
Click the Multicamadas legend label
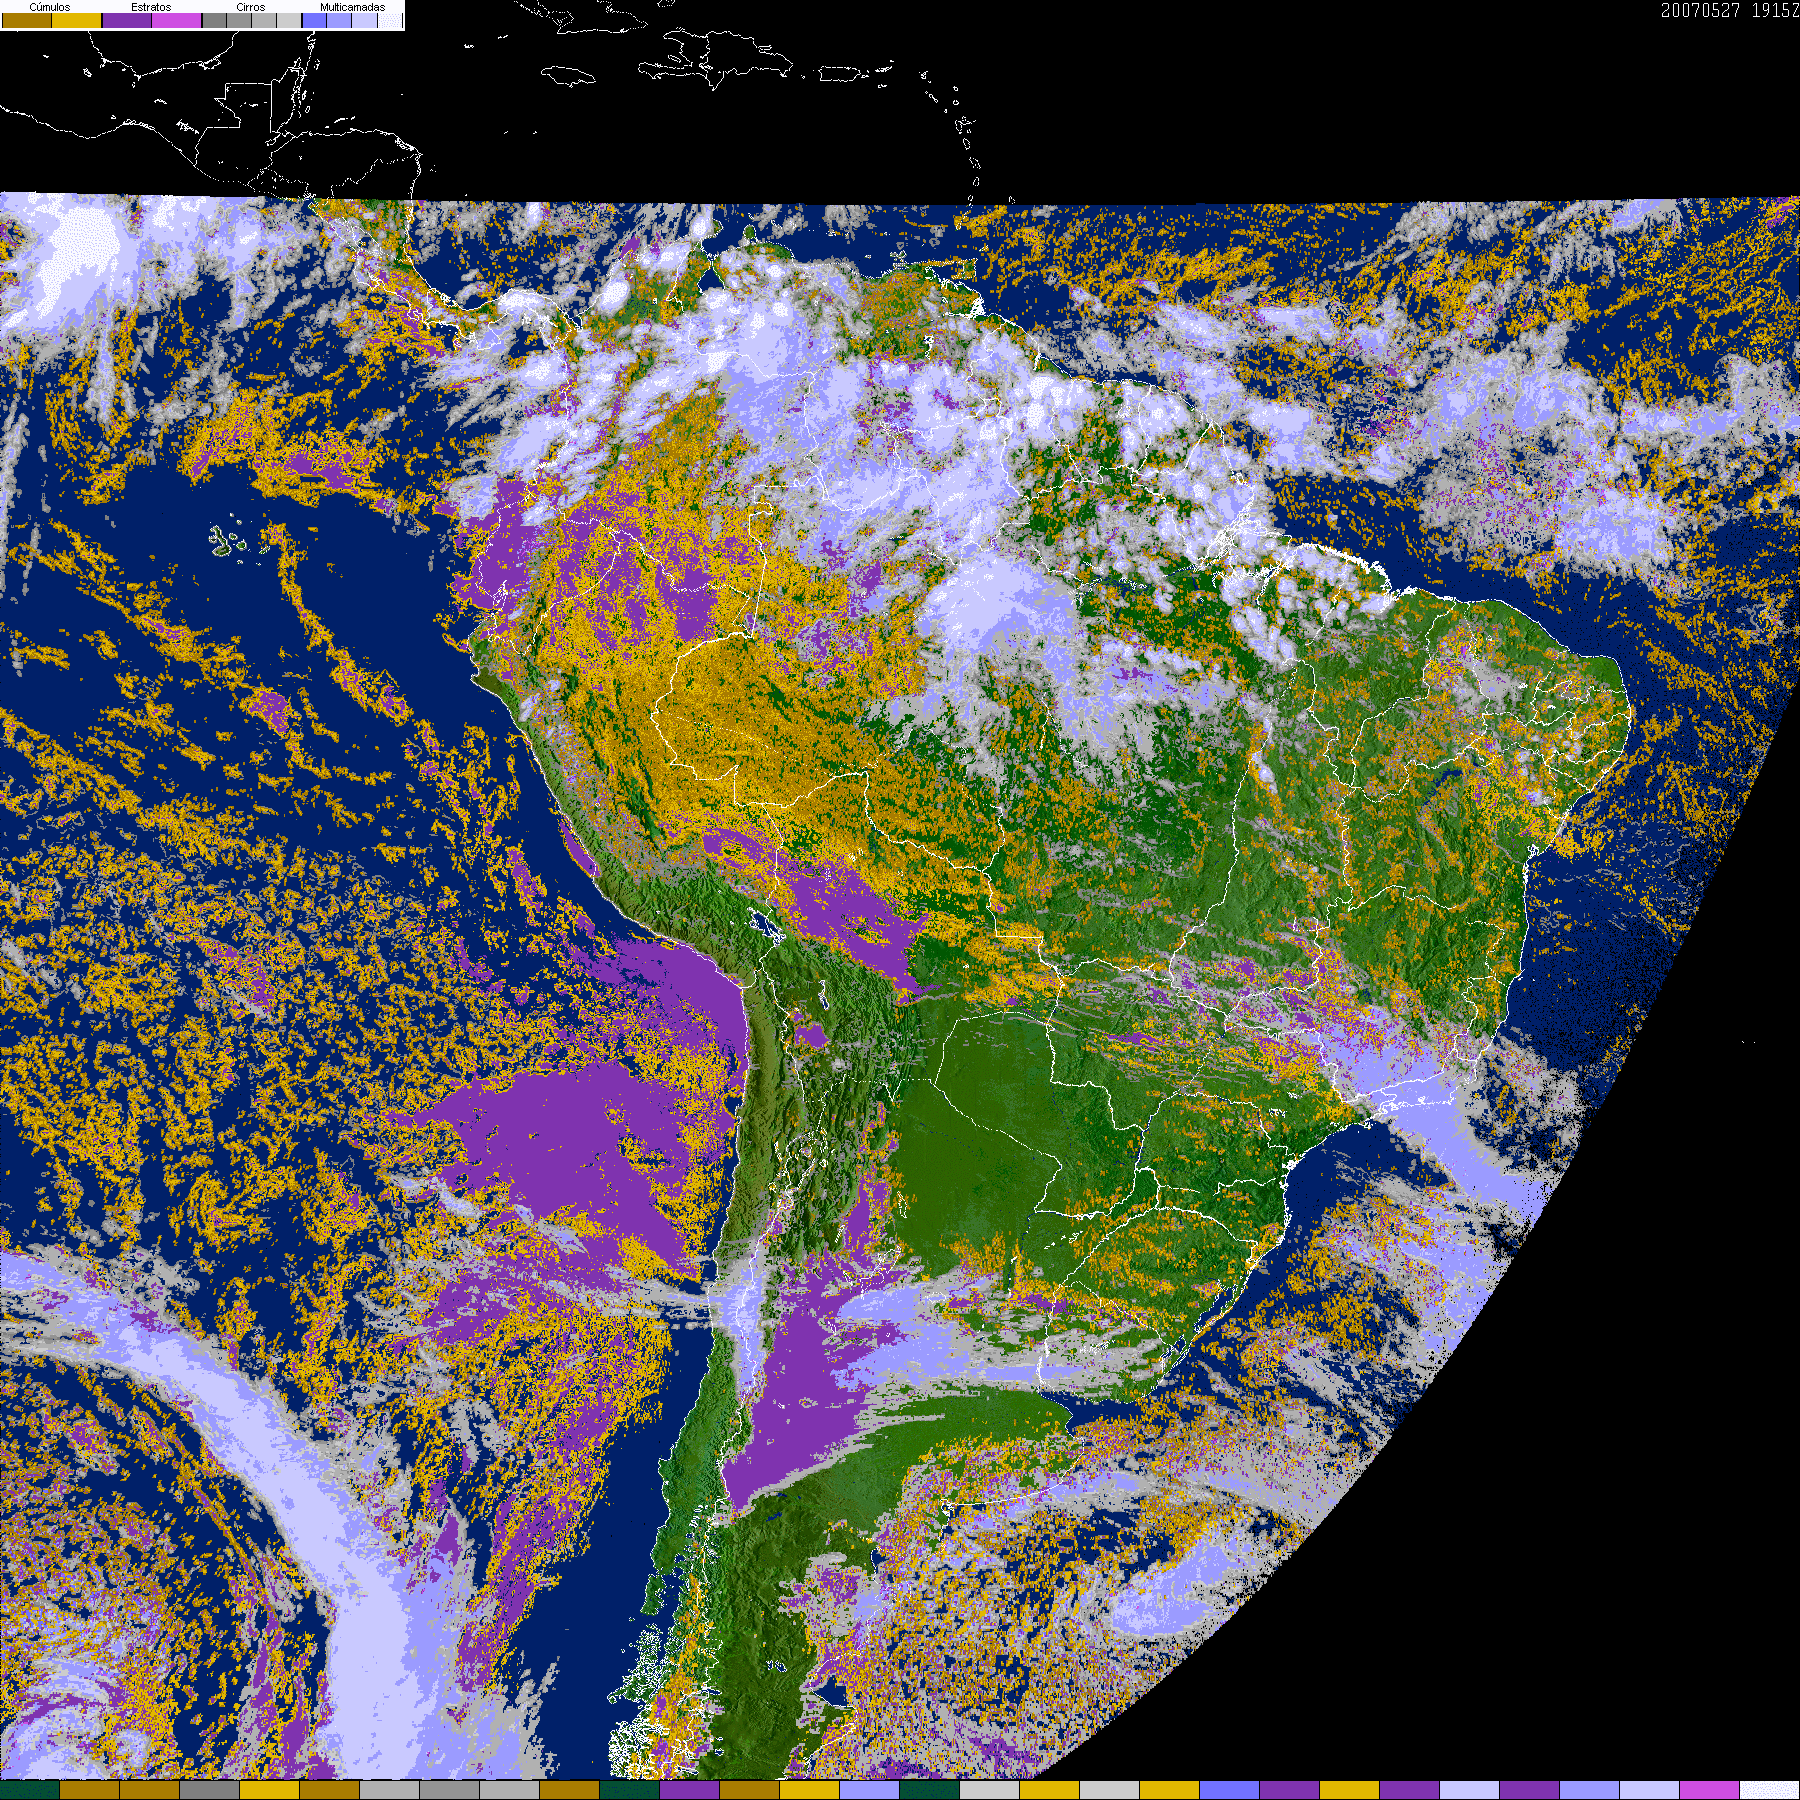(352, 7)
